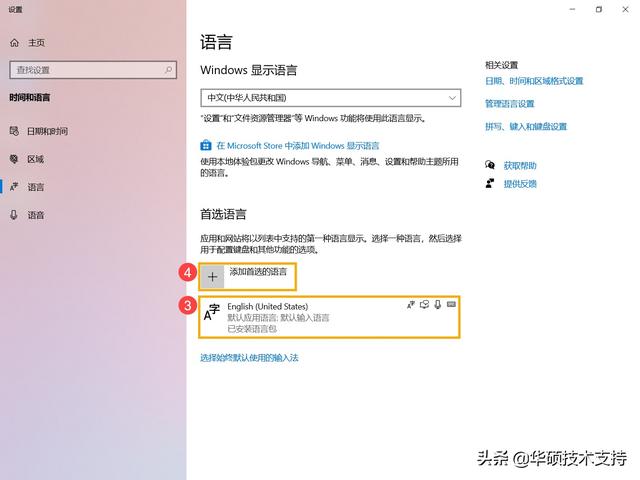Click the keyboard feature icon in the English row
Image resolution: width=640 pixels, height=480 pixels.
[451, 304]
